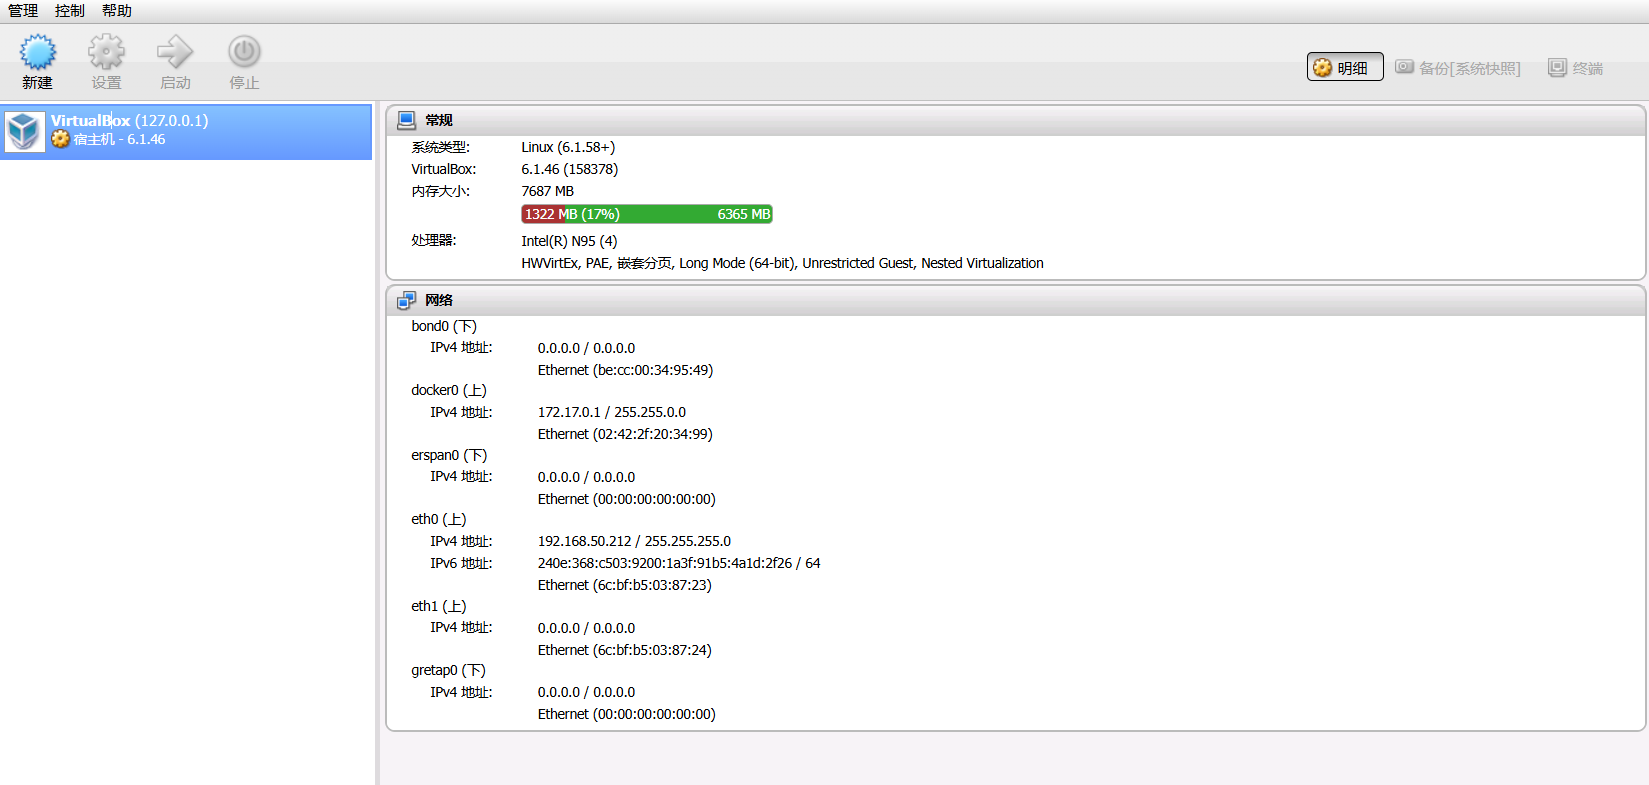Open 备份[系统快照] snapshots view

[x=1458, y=67]
